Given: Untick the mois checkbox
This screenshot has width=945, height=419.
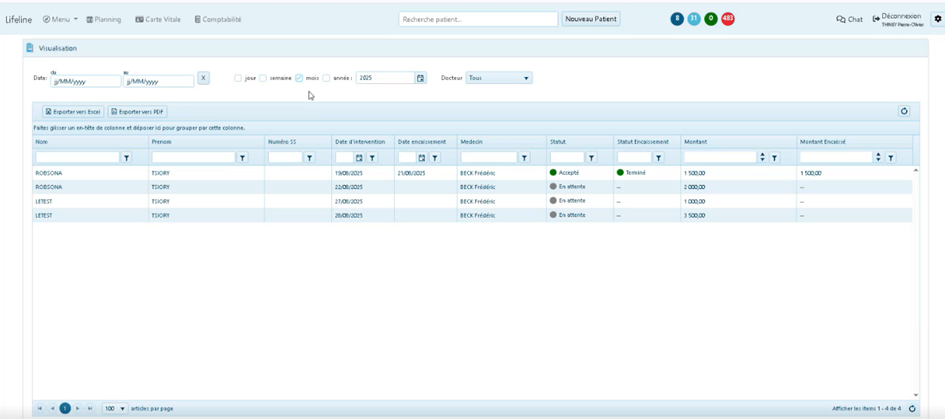Looking at the screenshot, I should click(299, 78).
